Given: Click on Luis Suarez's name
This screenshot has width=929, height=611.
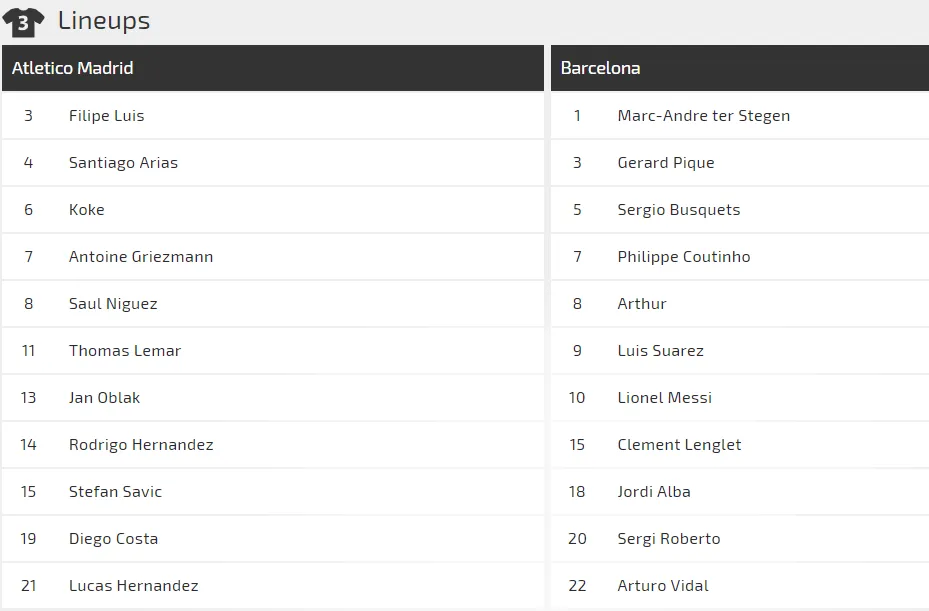Looking at the screenshot, I should click(x=661, y=351).
